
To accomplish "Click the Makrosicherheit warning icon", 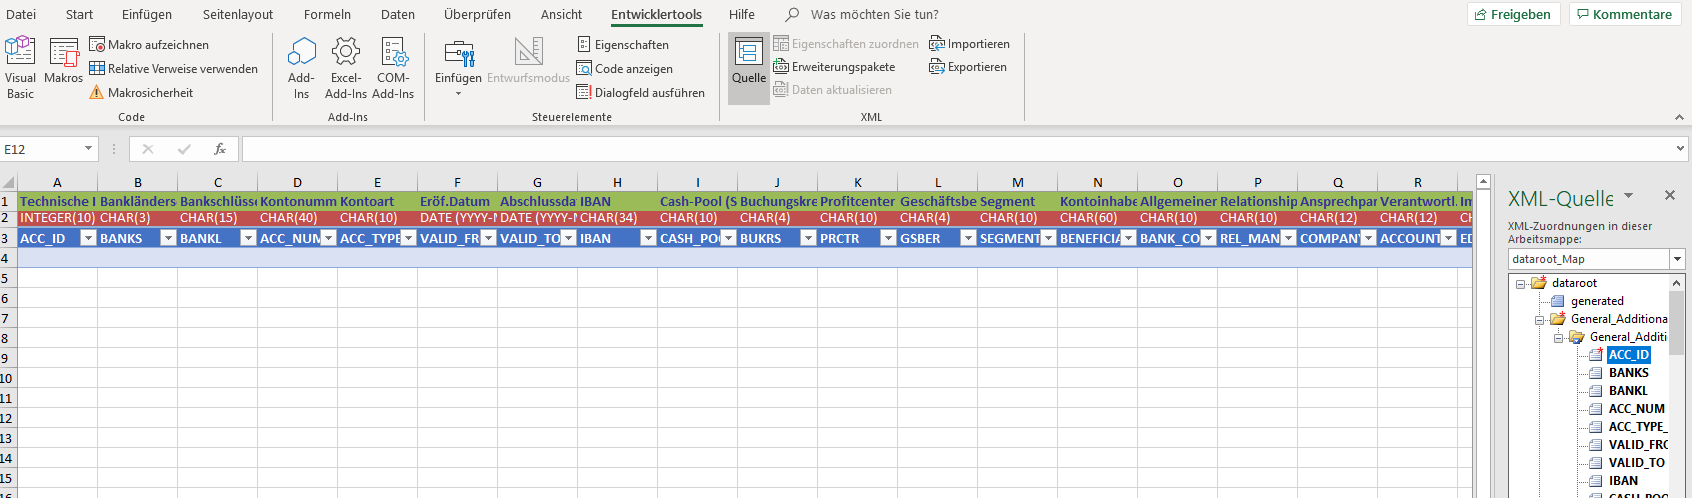I will tap(97, 92).
